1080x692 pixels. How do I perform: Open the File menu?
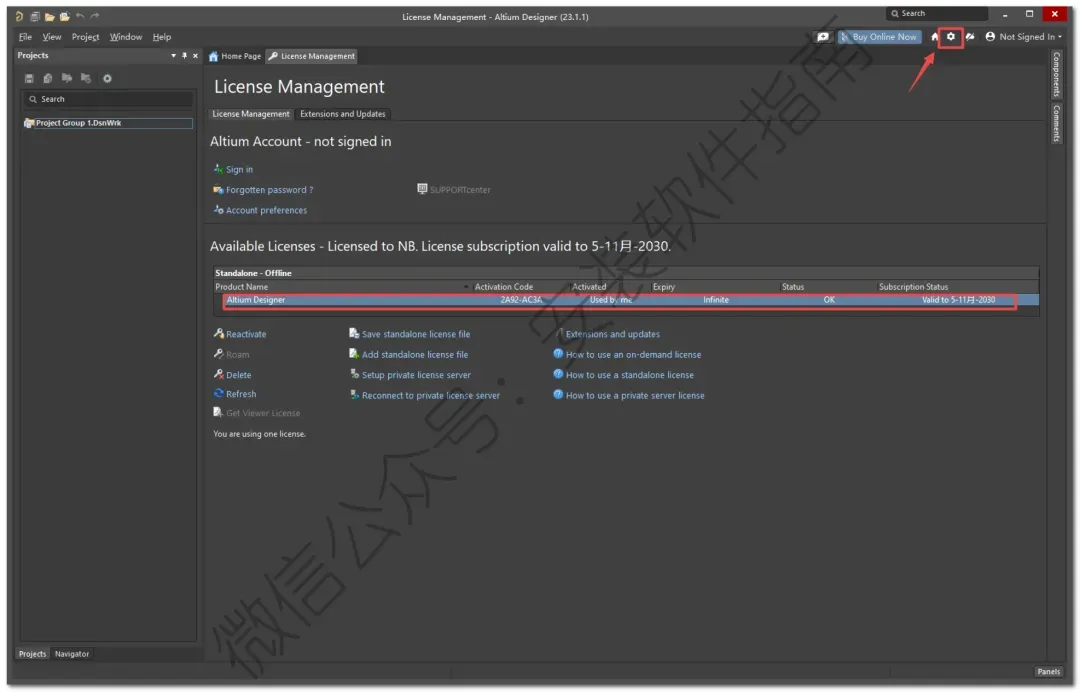click(25, 36)
